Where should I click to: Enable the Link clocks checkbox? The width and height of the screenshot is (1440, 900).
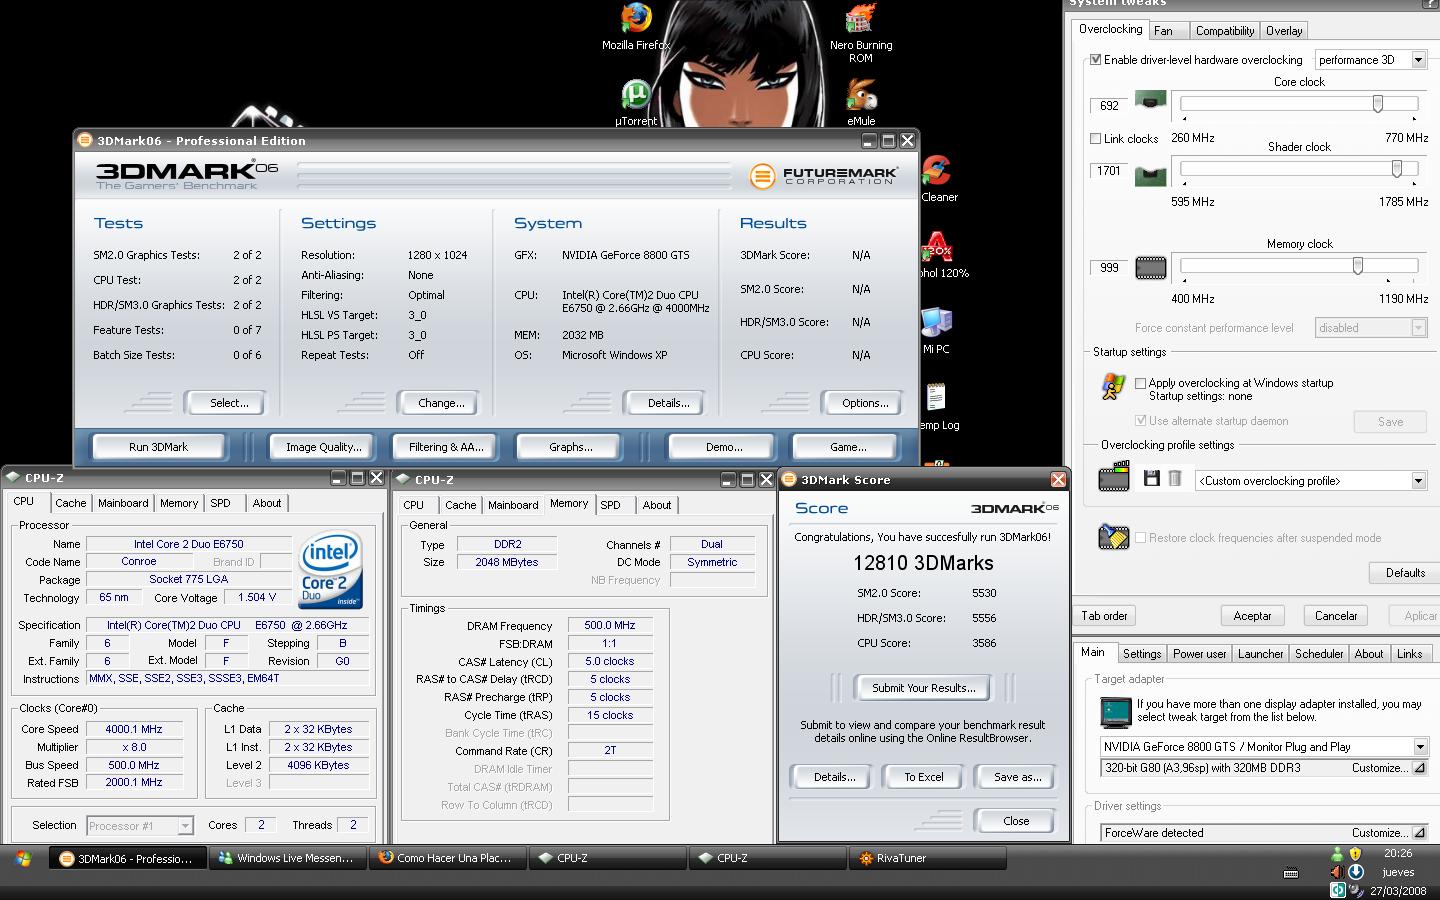[1096, 139]
